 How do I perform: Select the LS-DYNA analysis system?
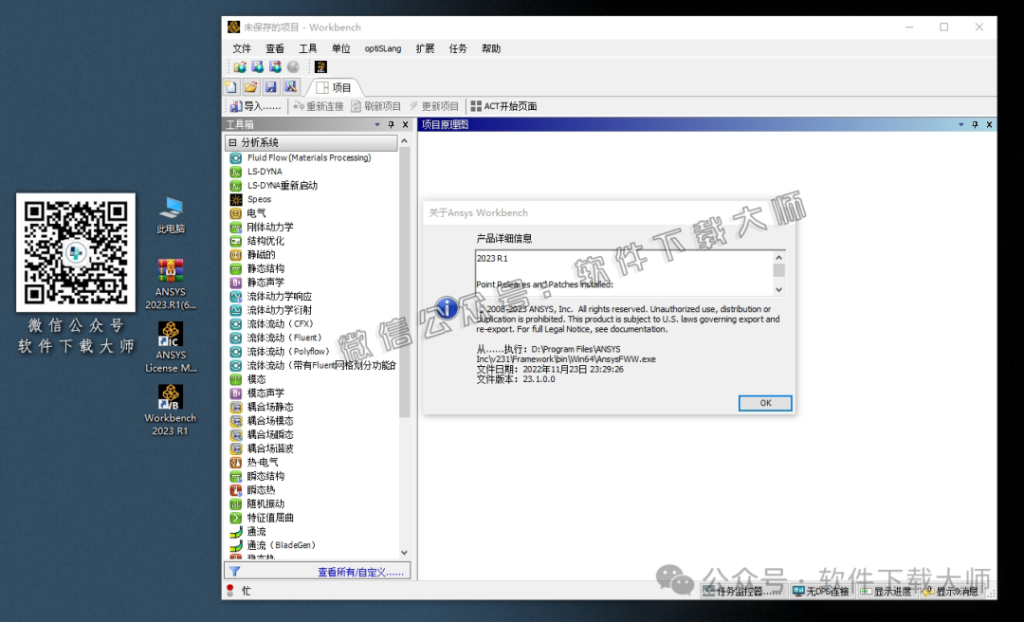[x=265, y=171]
